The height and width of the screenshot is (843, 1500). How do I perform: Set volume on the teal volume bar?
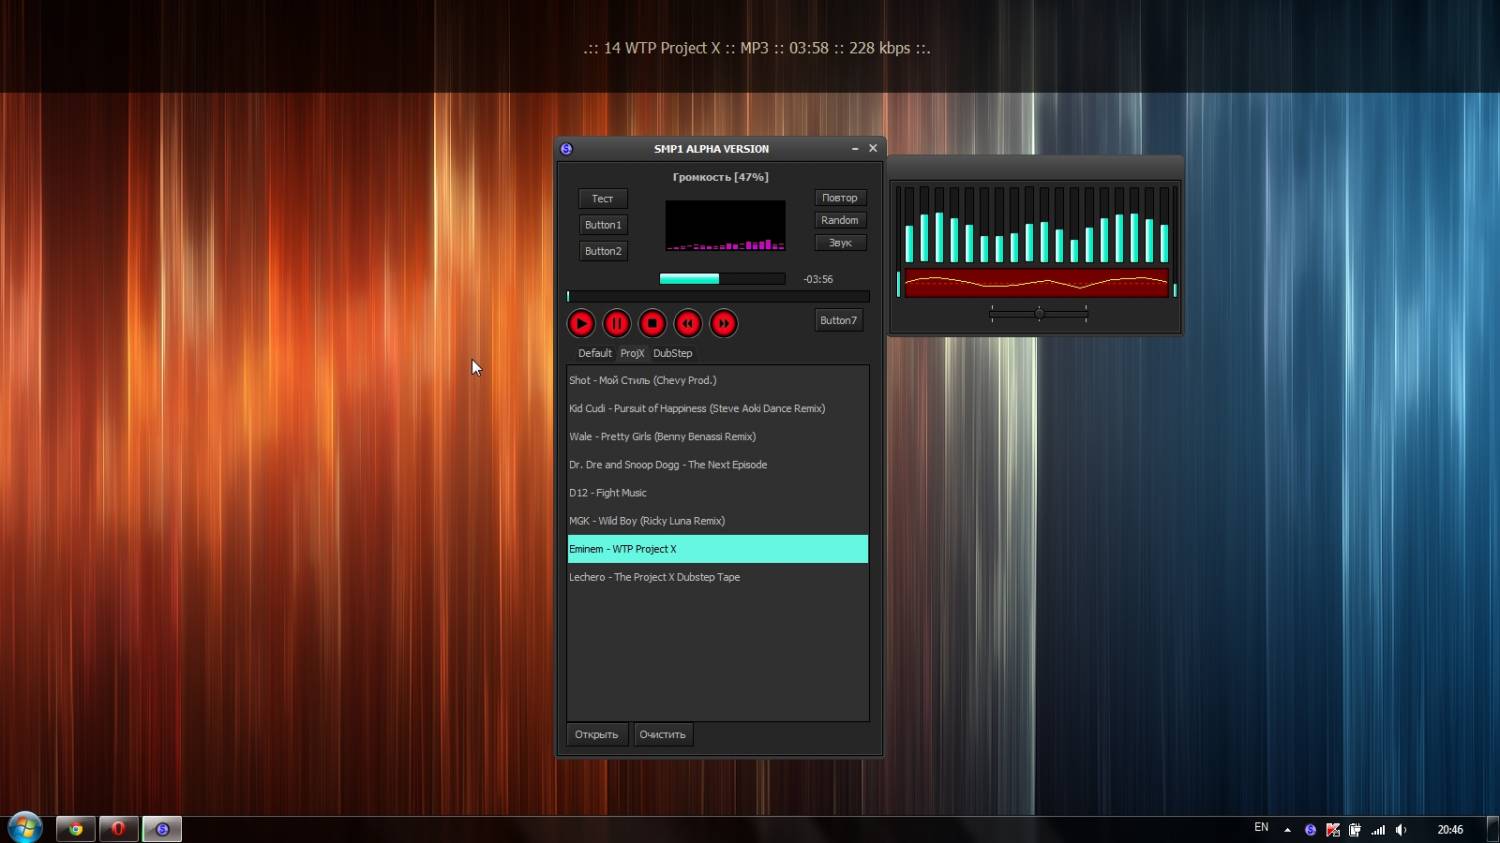point(722,279)
